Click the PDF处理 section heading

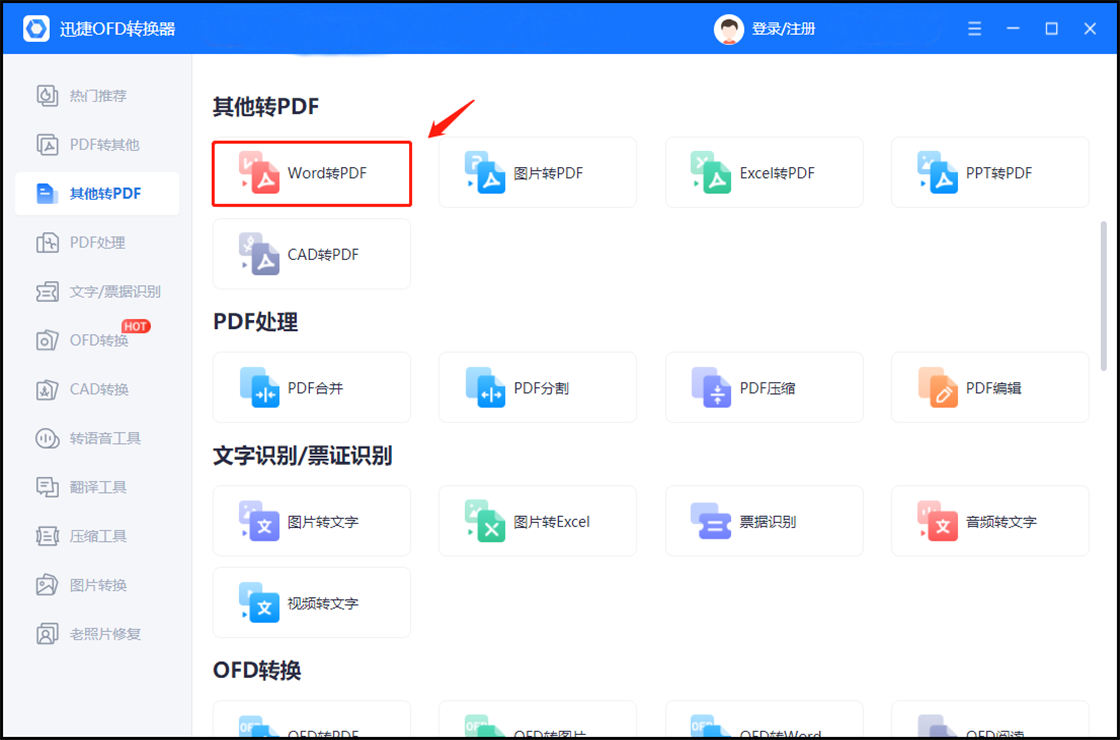(255, 322)
